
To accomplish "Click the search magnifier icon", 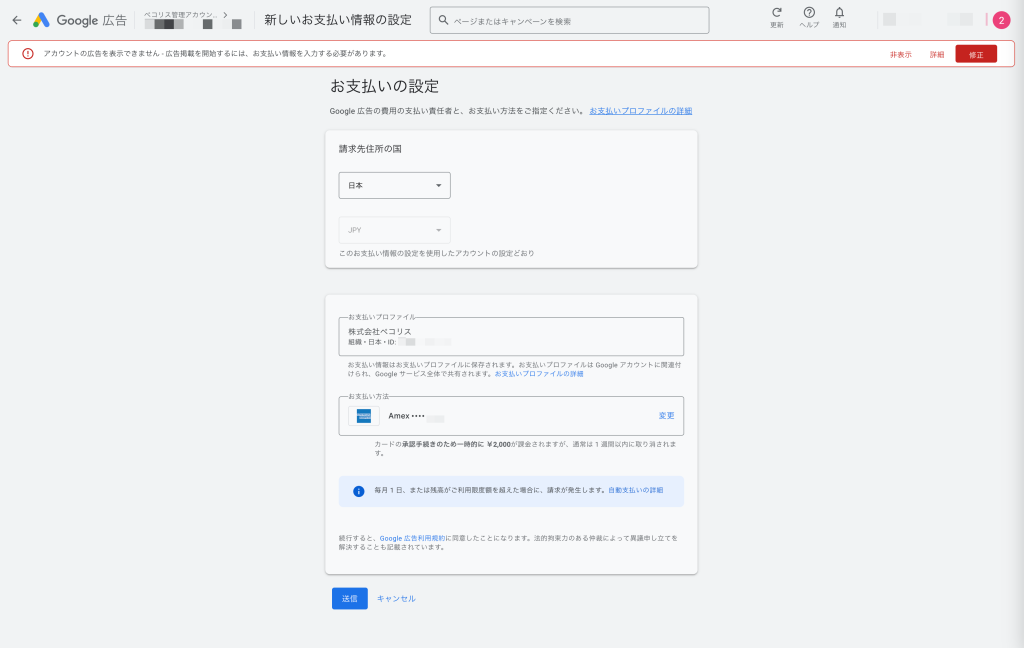I will tap(443, 20).
